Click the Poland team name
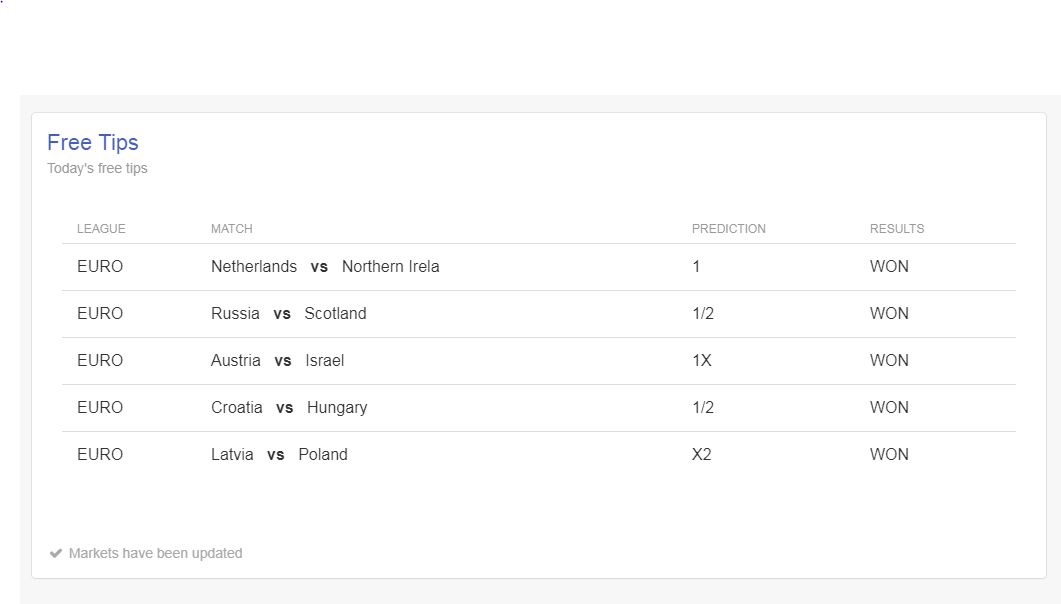The width and height of the screenshot is (1061, 604). click(323, 455)
